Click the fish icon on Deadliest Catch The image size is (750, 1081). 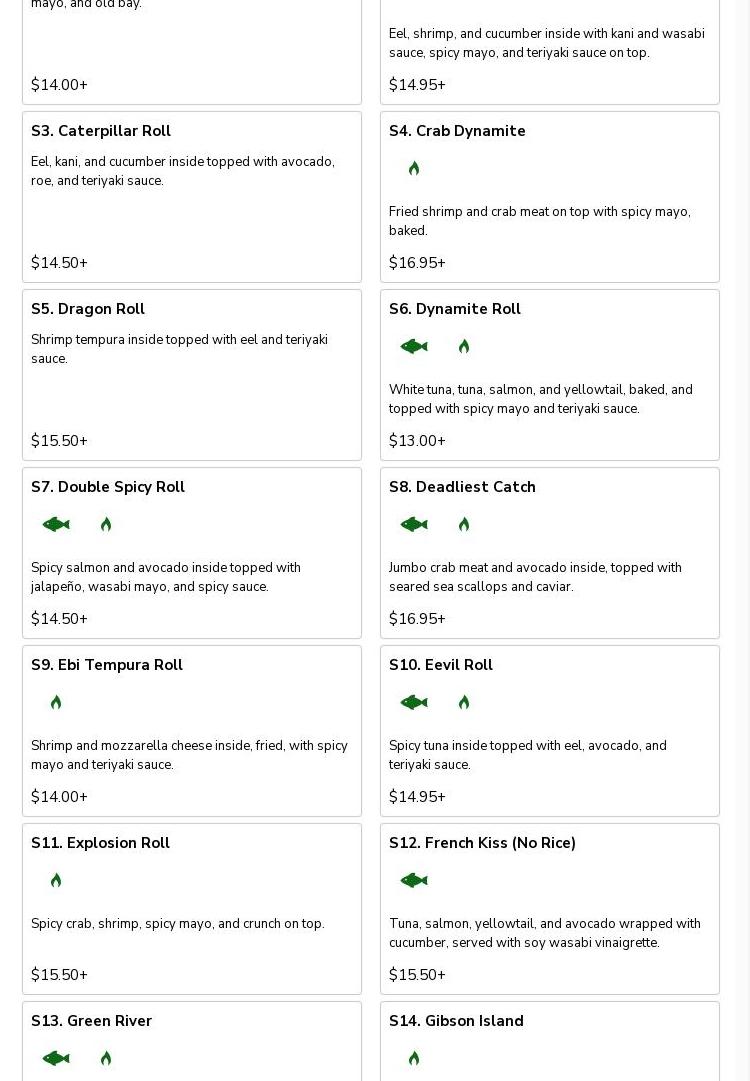tap(413, 524)
